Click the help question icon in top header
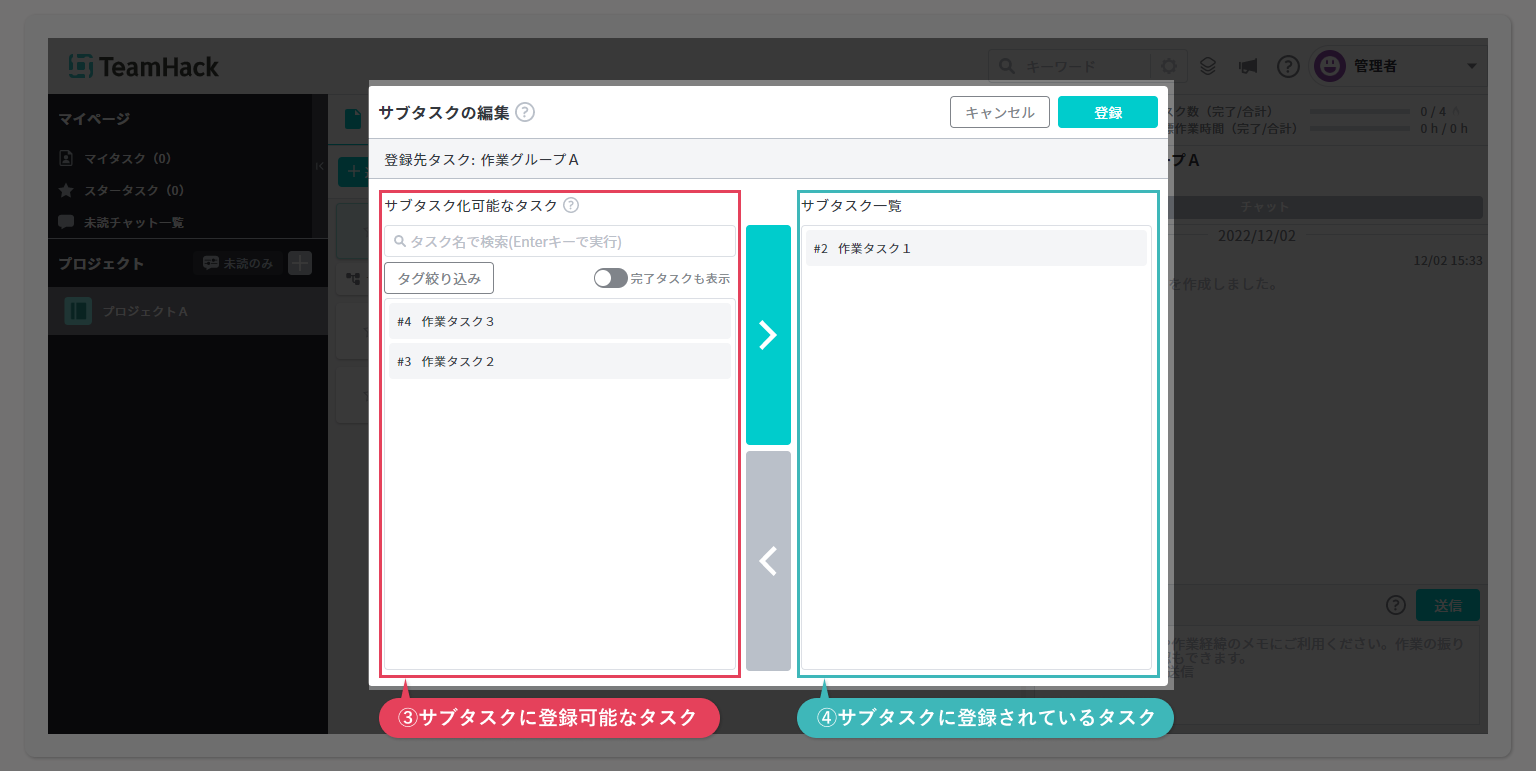Viewport: 1536px width, 771px height. [x=1288, y=66]
